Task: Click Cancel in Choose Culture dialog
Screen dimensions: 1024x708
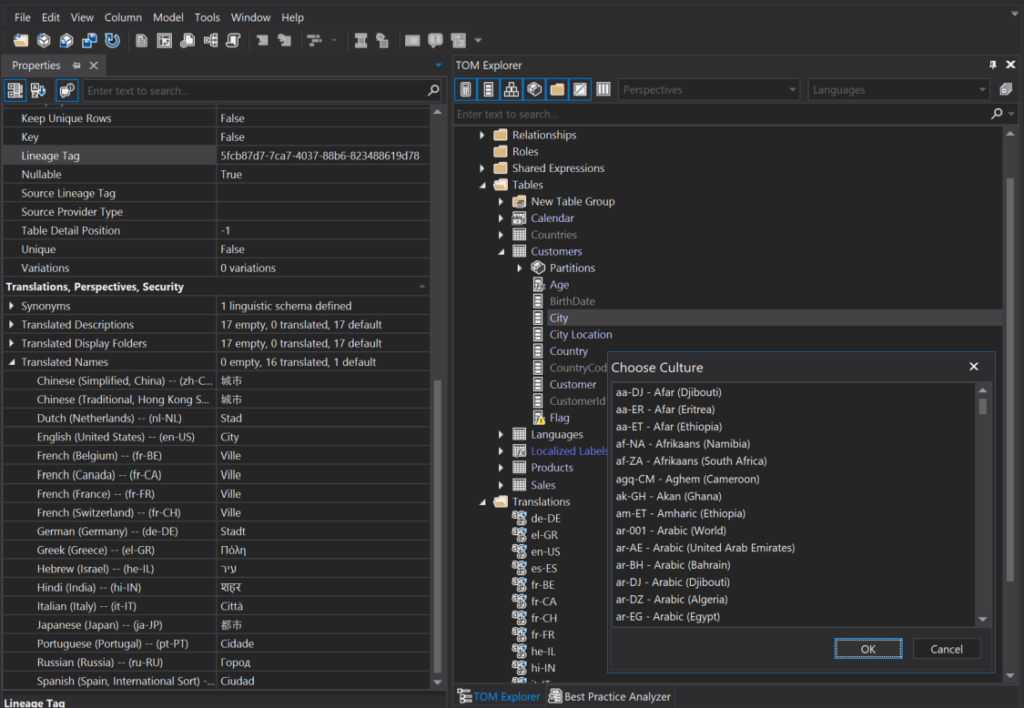Action: click(946, 649)
